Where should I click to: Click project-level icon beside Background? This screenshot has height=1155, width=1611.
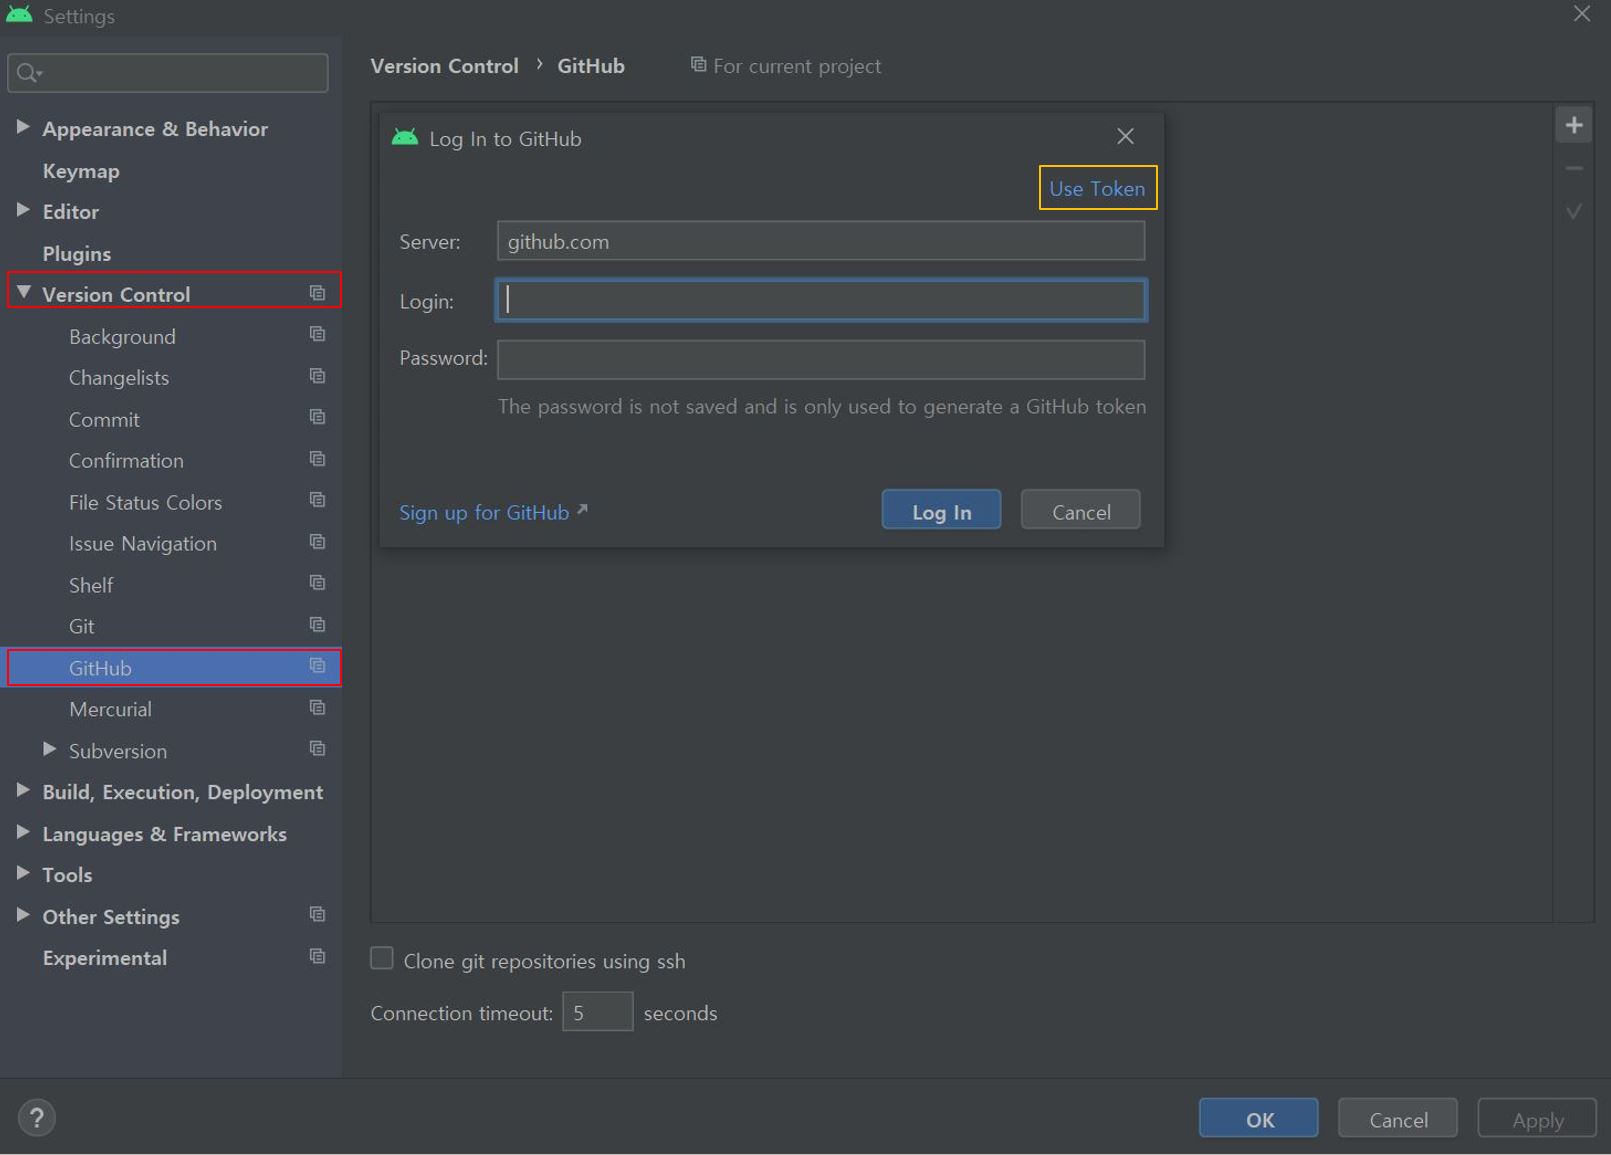(x=317, y=334)
